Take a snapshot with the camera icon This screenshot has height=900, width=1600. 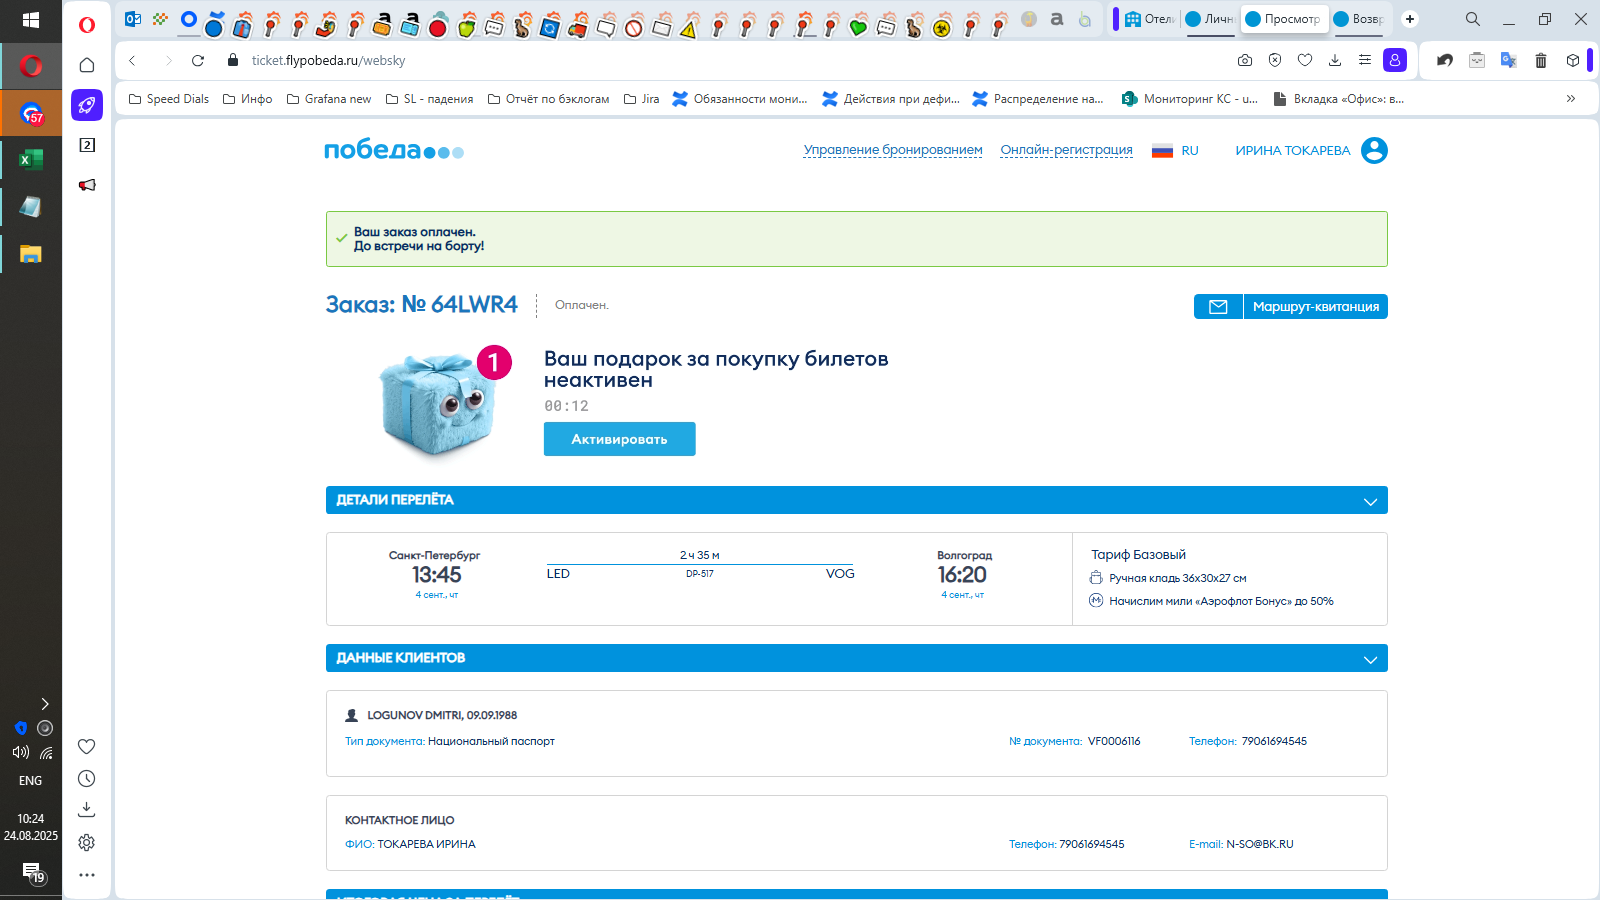(1245, 61)
